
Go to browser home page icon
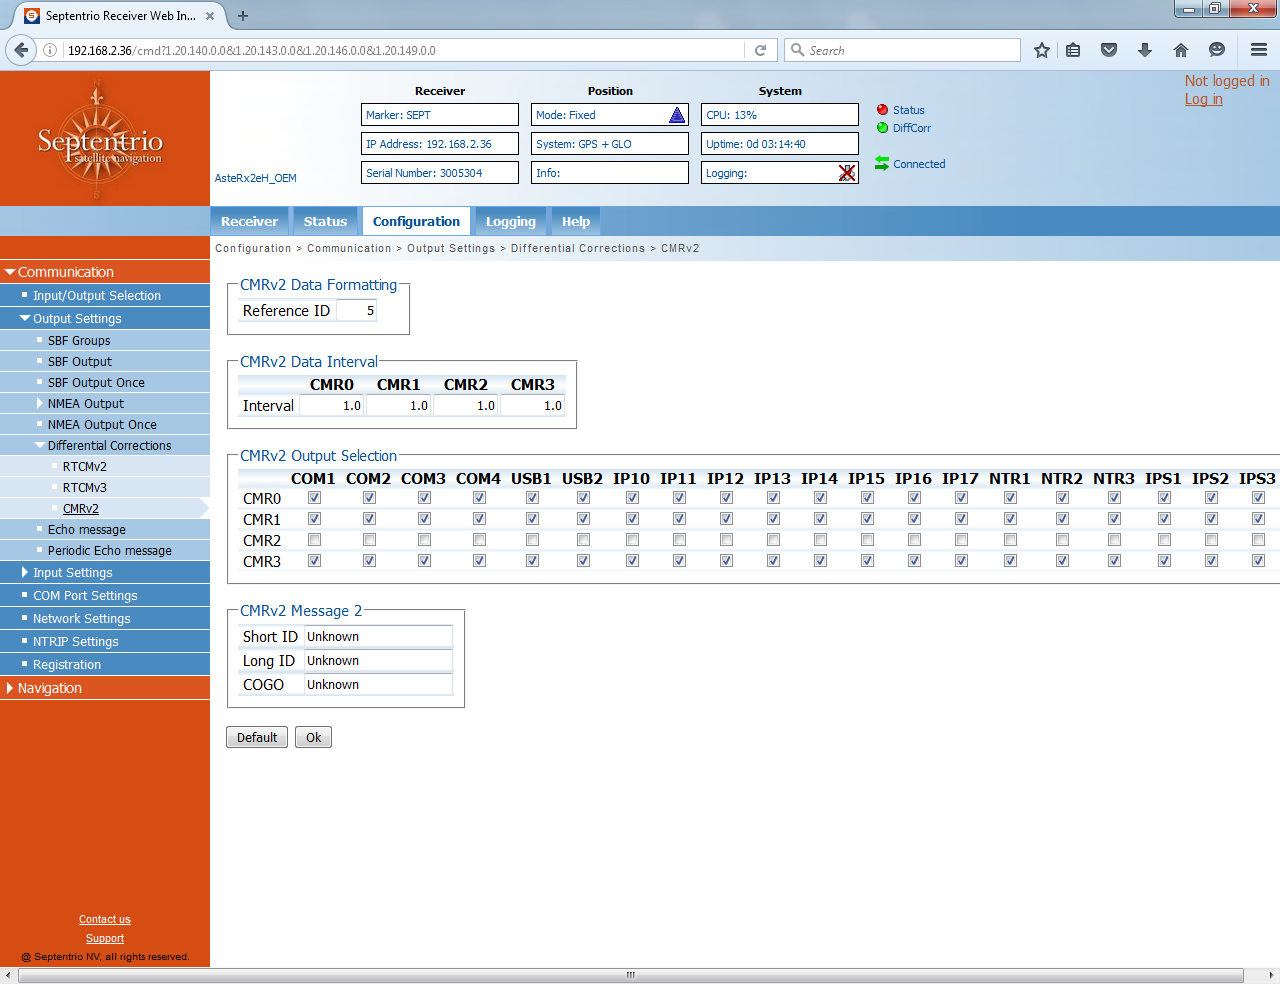(1181, 50)
